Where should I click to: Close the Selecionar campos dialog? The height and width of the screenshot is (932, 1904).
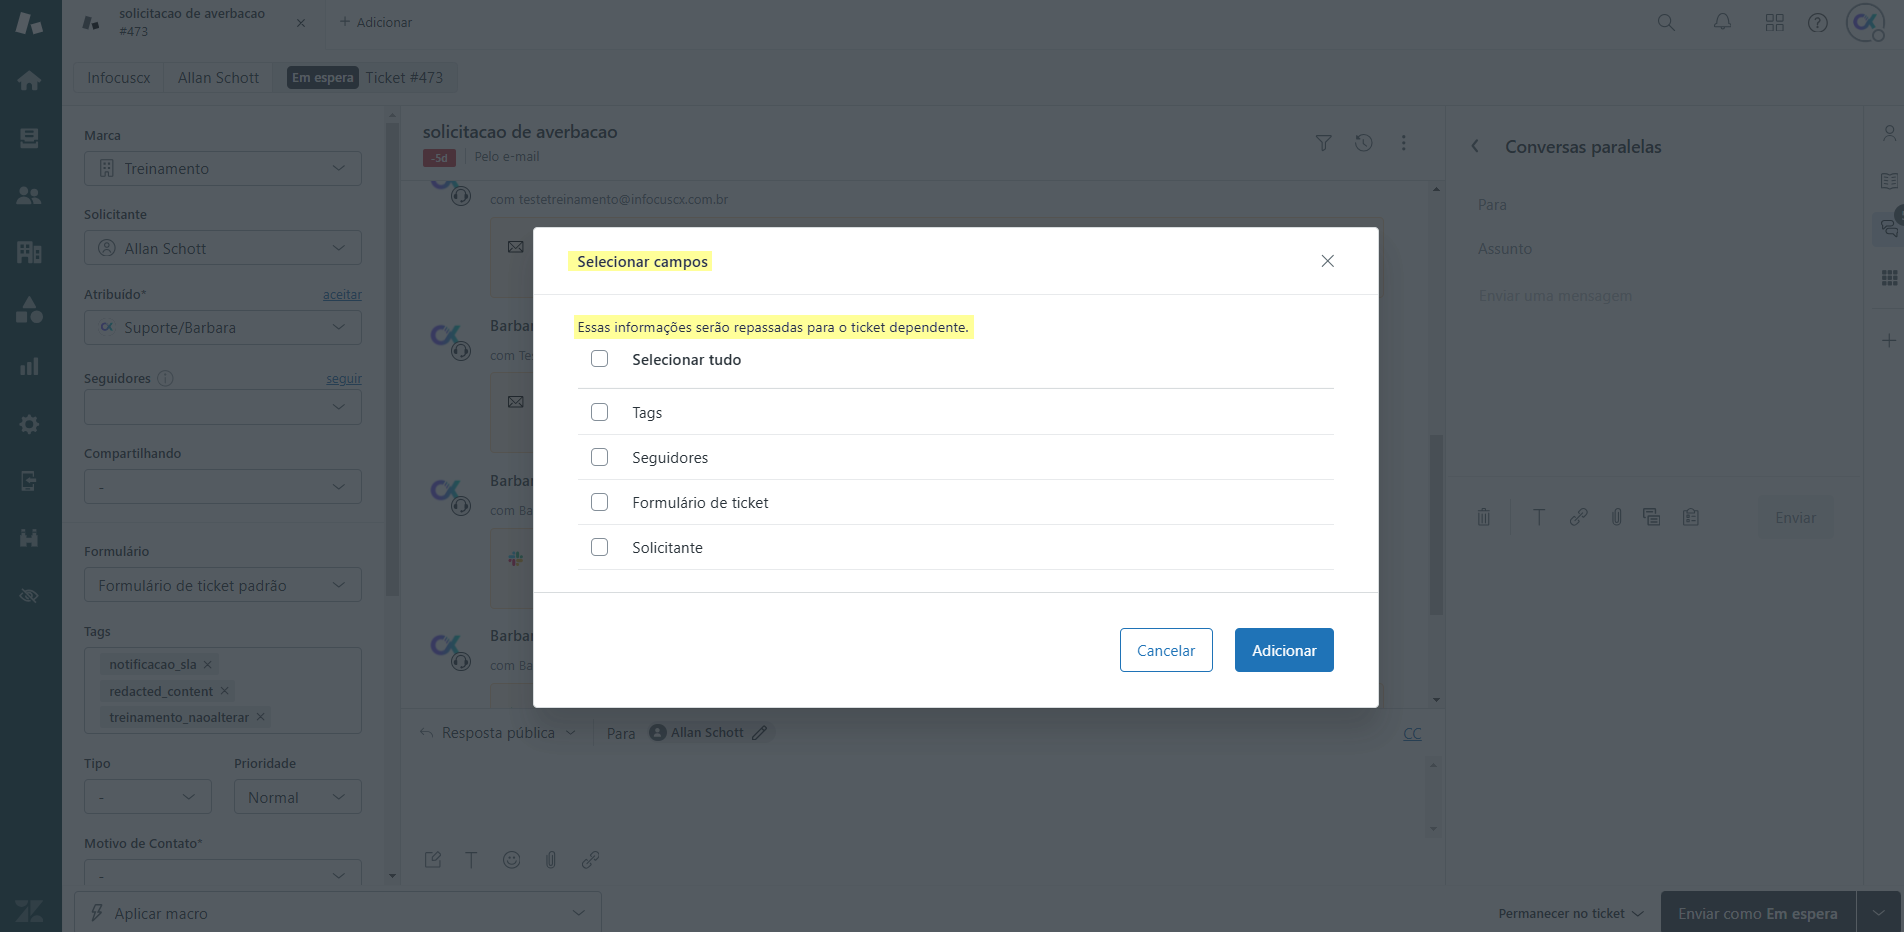[x=1327, y=261]
